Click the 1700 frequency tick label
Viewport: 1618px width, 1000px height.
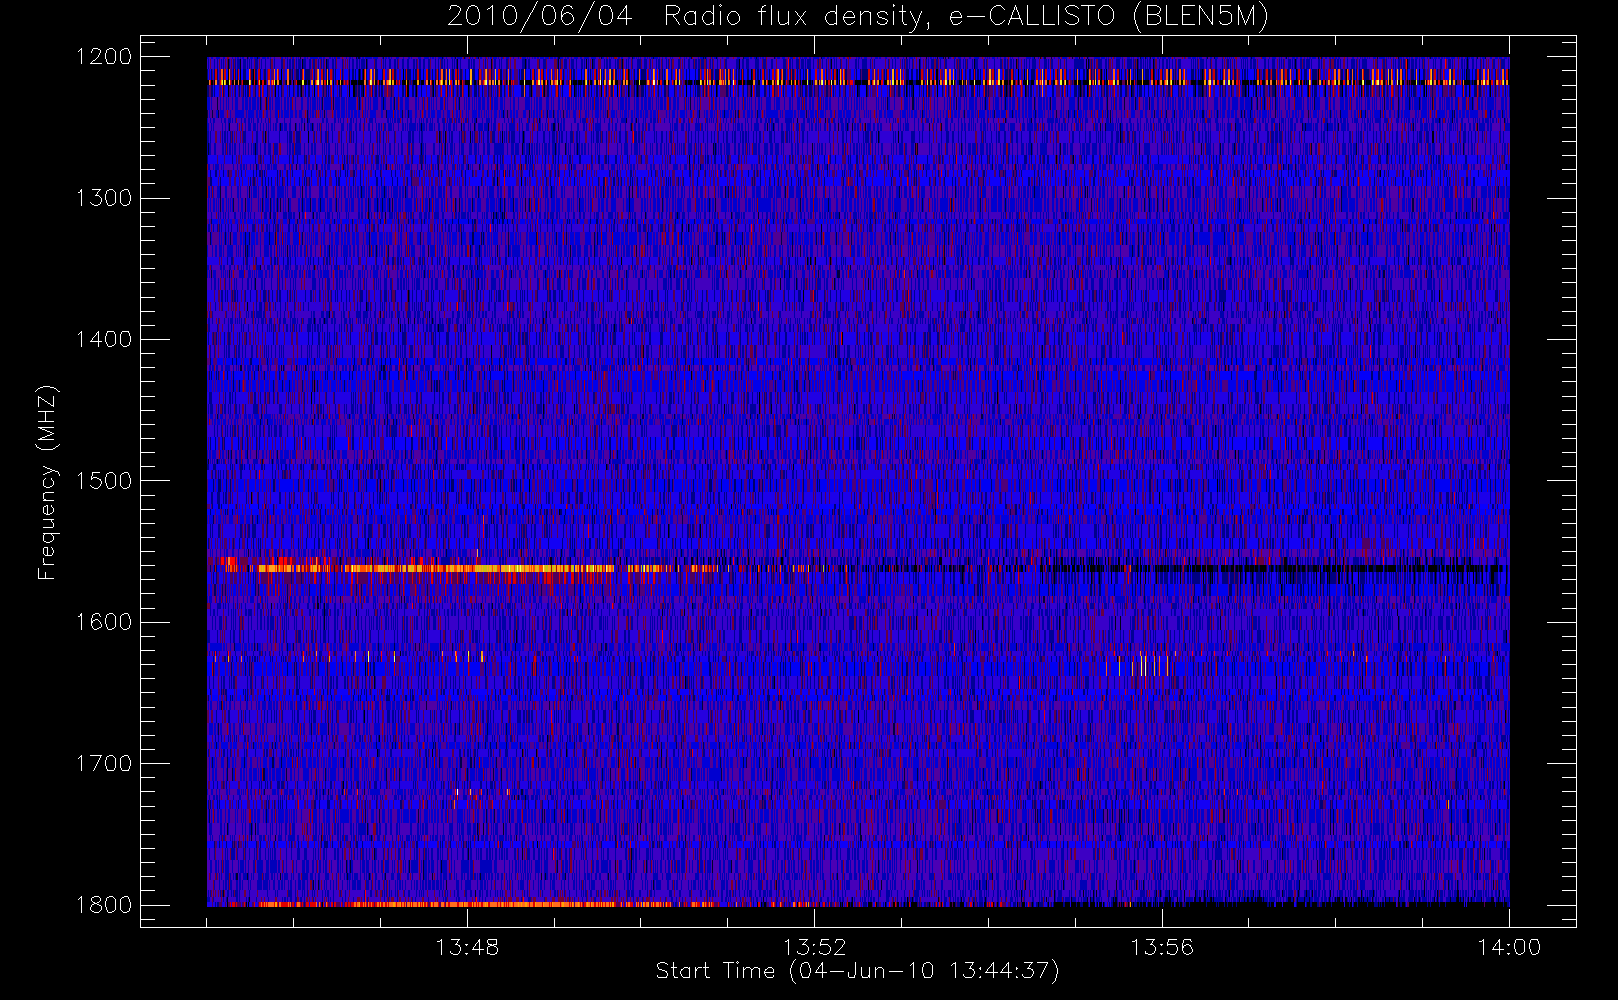tap(104, 764)
